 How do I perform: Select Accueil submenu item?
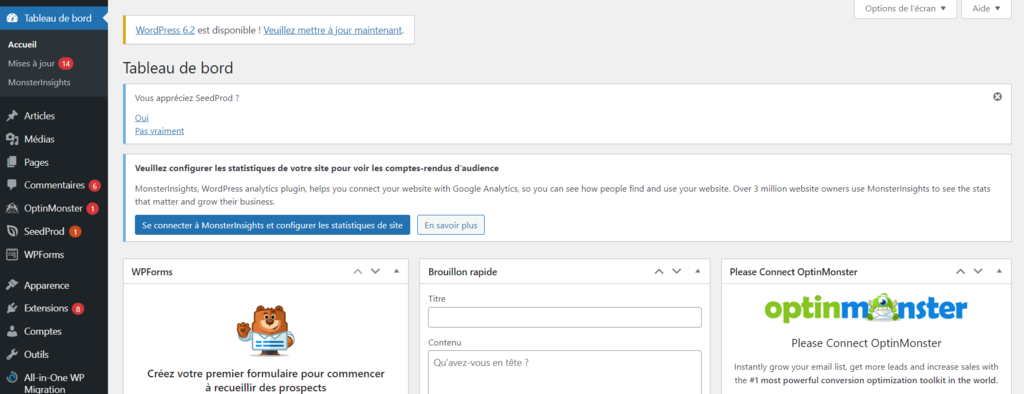22,44
